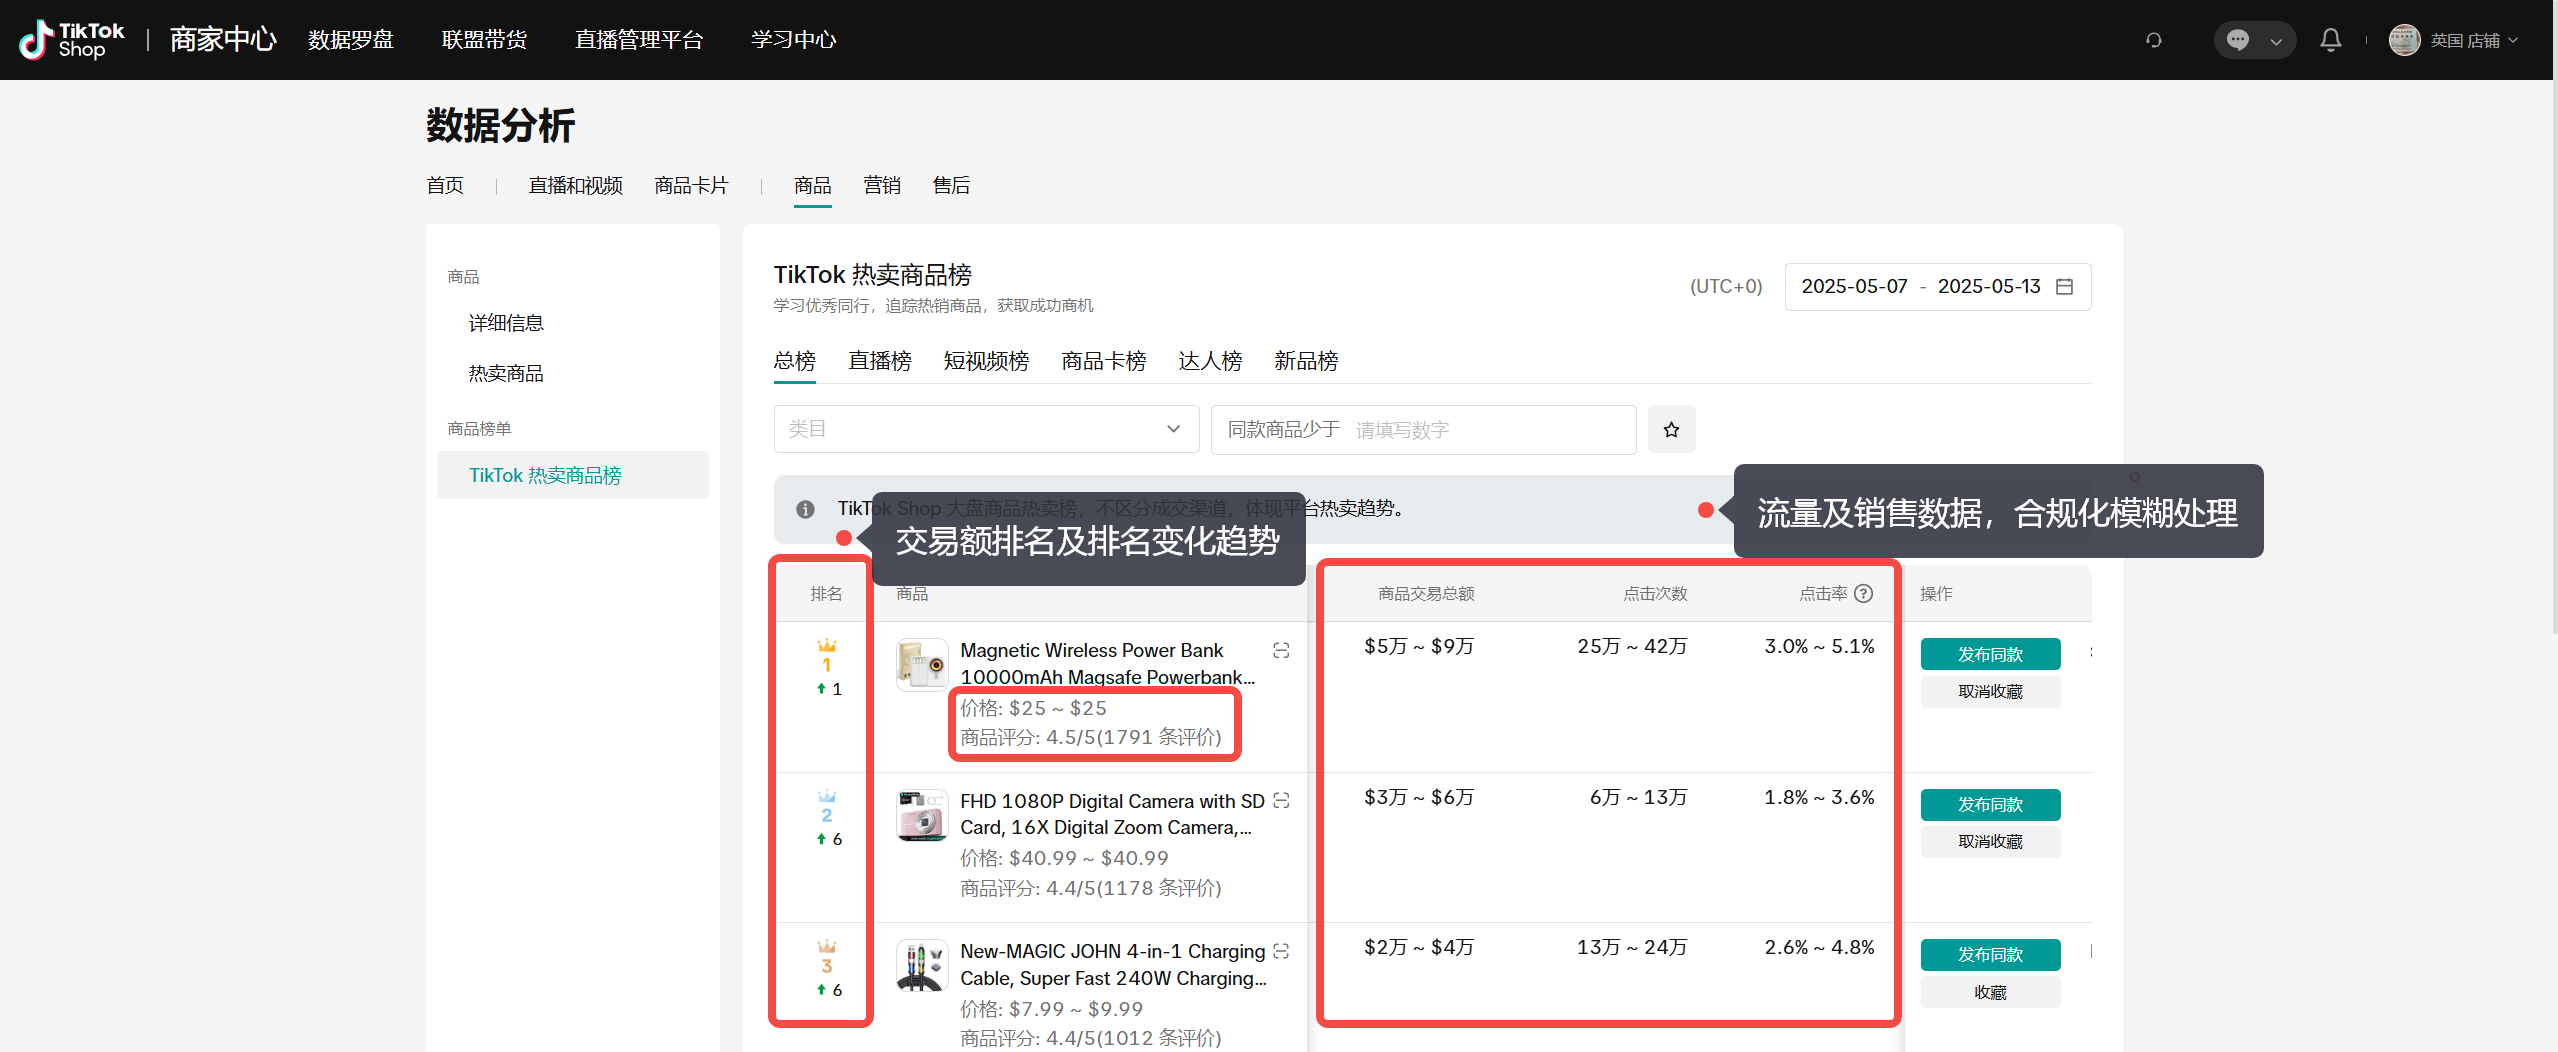Toggle 收藏 for the 4-in-1 Charging Cable
The width and height of the screenshot is (2558, 1052).
pyautogui.click(x=1989, y=992)
